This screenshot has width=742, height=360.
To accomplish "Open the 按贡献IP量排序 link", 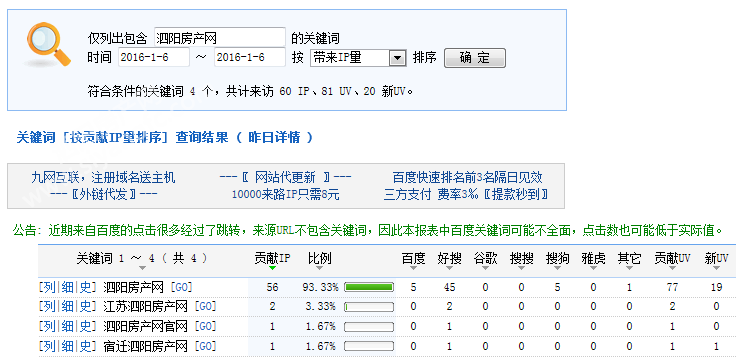I will [115, 138].
